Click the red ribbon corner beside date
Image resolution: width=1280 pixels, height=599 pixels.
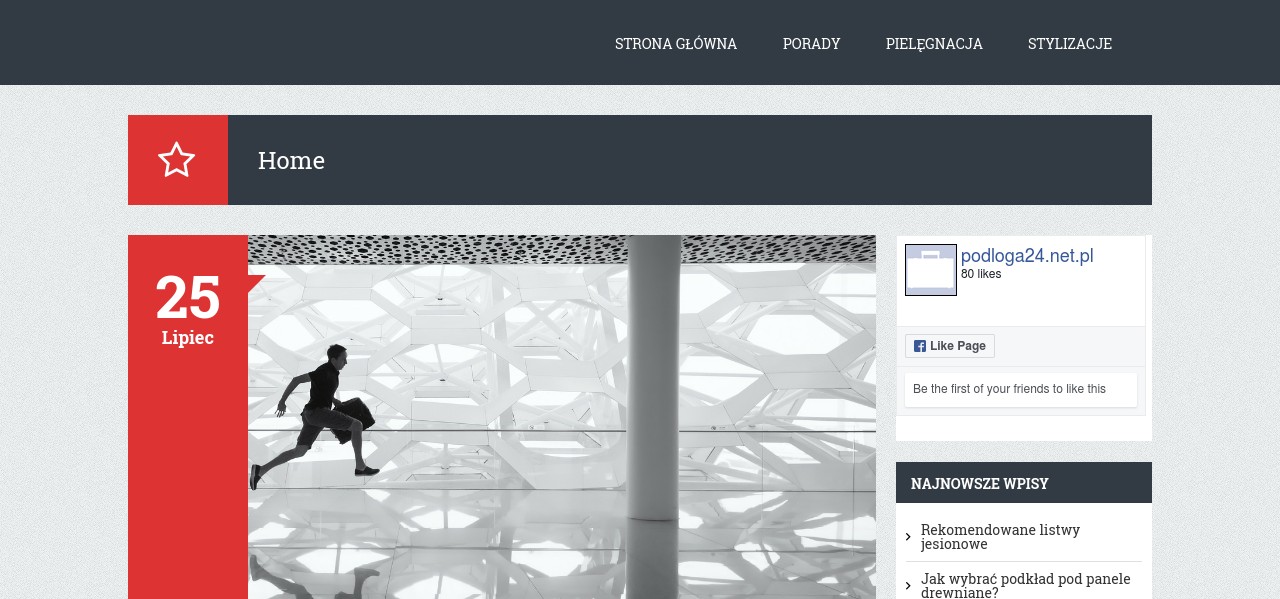(255, 283)
